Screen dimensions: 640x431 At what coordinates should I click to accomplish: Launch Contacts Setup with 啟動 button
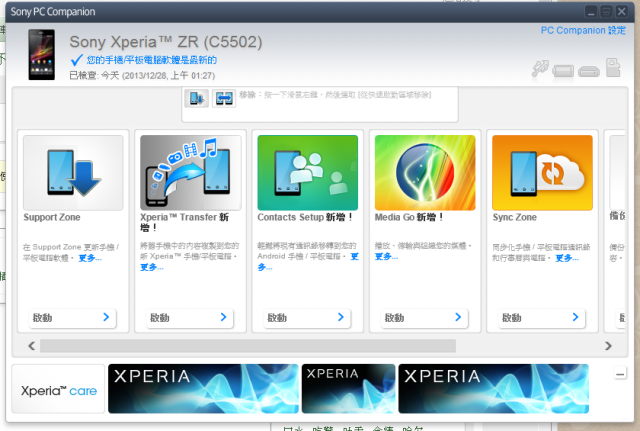click(x=307, y=318)
